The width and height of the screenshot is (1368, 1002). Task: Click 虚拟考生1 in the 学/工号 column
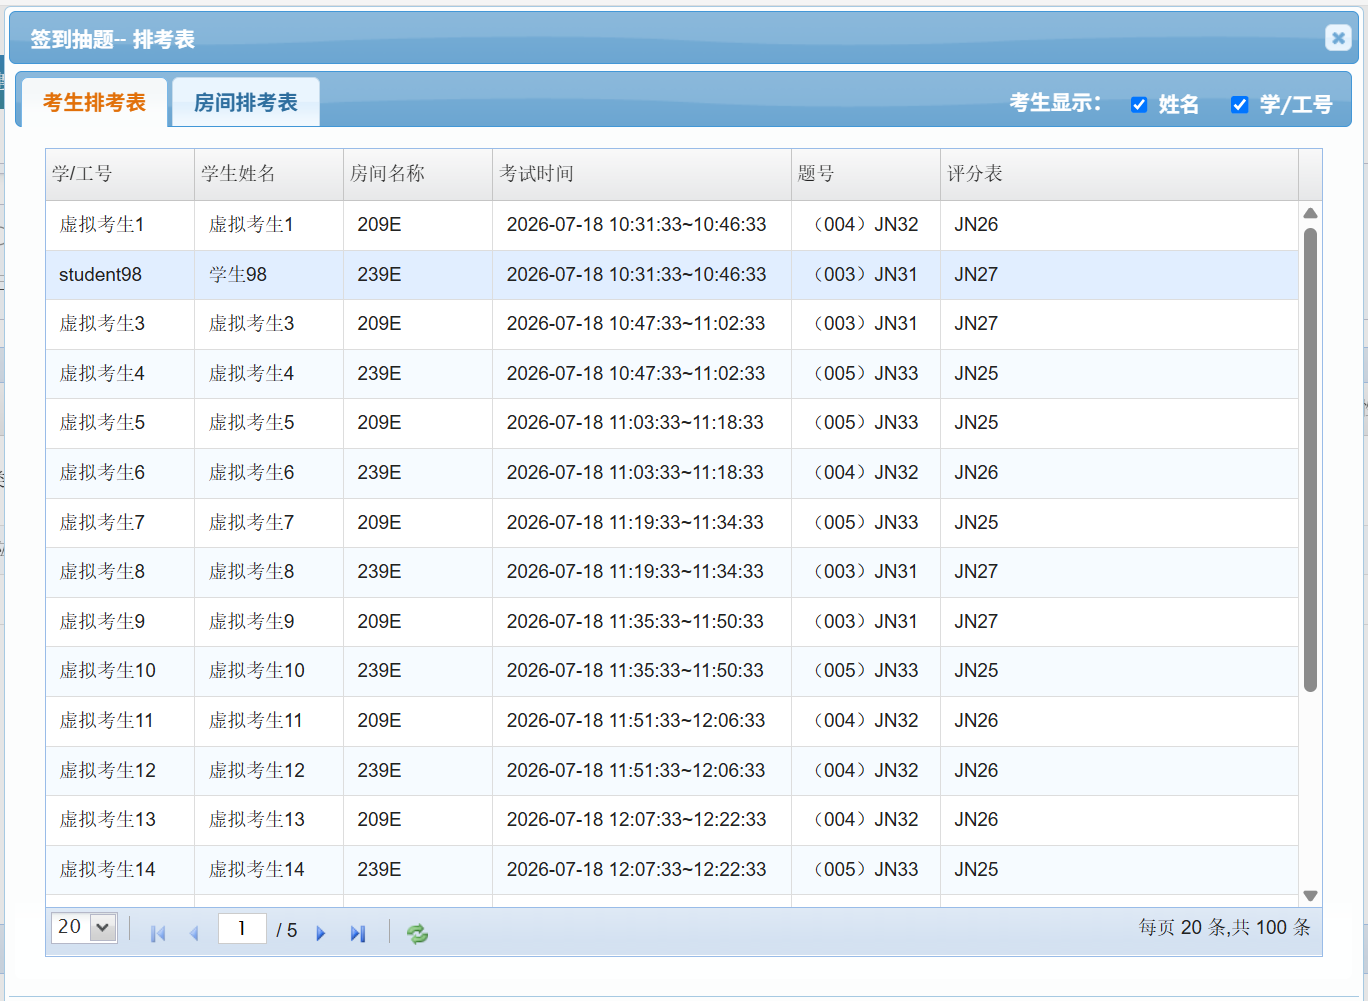point(120,225)
